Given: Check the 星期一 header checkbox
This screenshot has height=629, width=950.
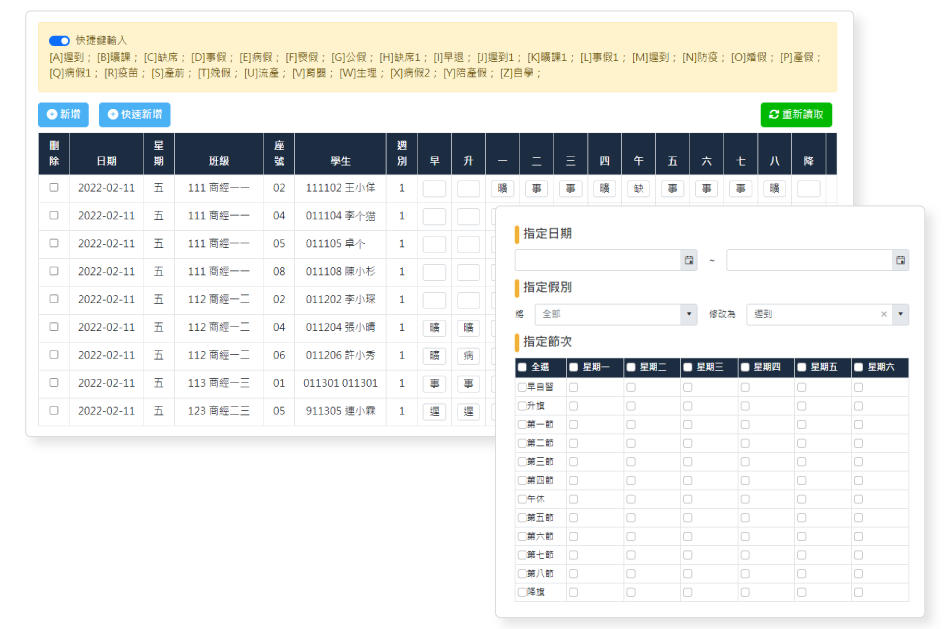Looking at the screenshot, I should coord(574,367).
